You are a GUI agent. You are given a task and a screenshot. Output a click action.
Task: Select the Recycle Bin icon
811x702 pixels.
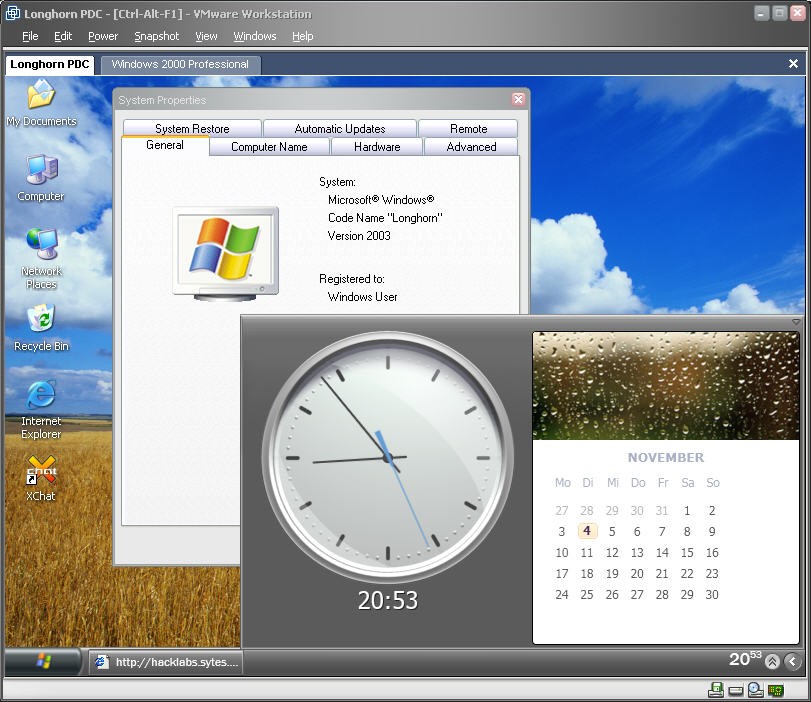(41, 322)
